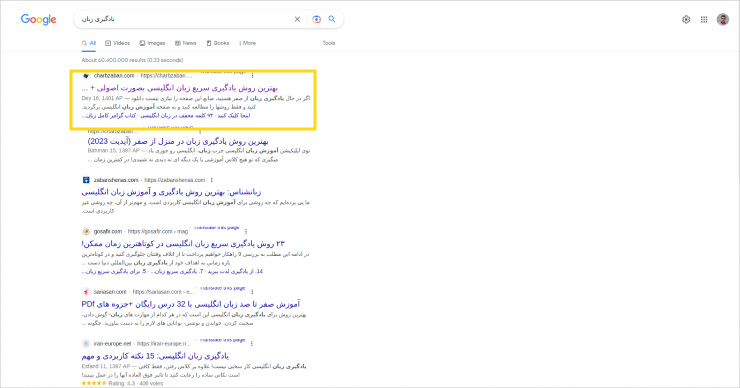Switch to the Images tab
The height and width of the screenshot is (388, 740).
pos(152,43)
